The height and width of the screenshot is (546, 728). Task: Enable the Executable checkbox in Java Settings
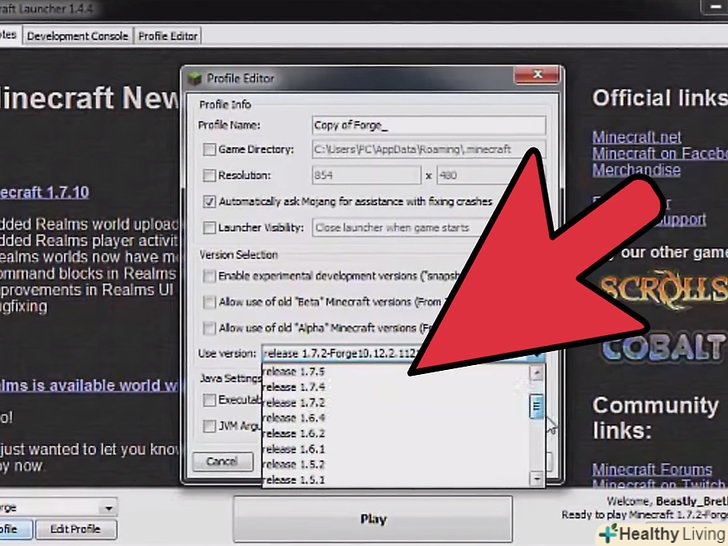(209, 400)
